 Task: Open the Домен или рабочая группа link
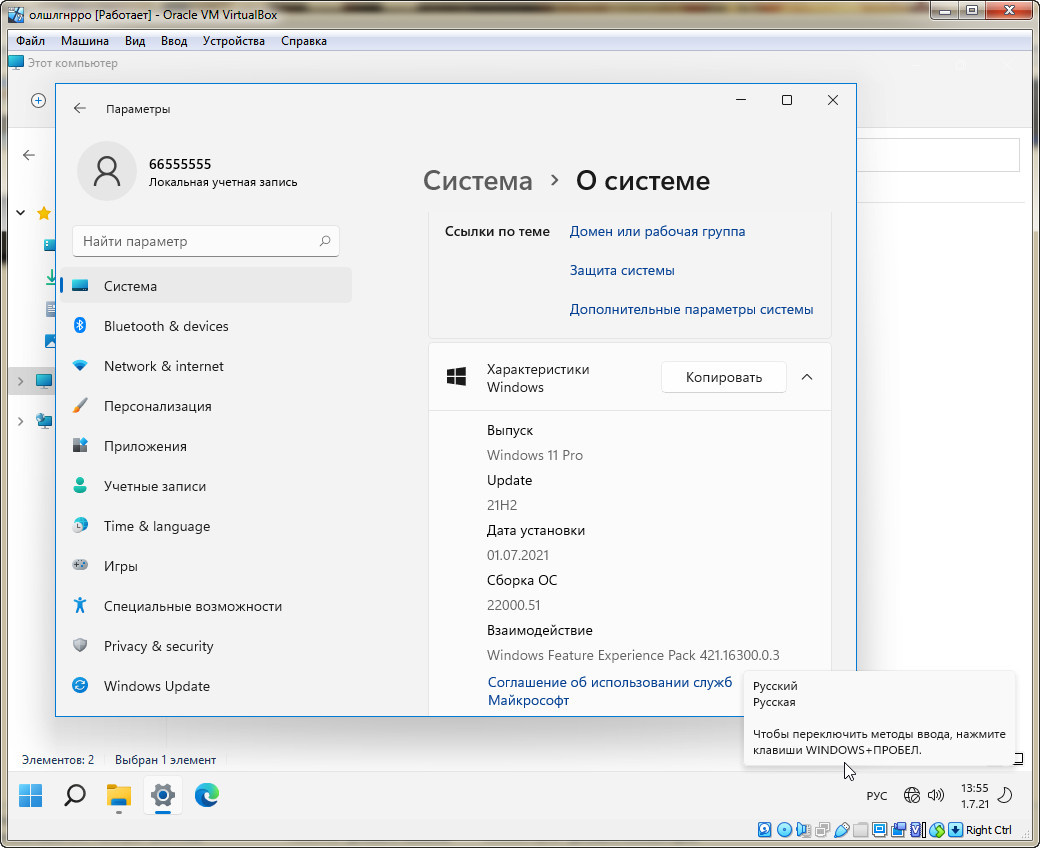pyautogui.click(x=657, y=231)
